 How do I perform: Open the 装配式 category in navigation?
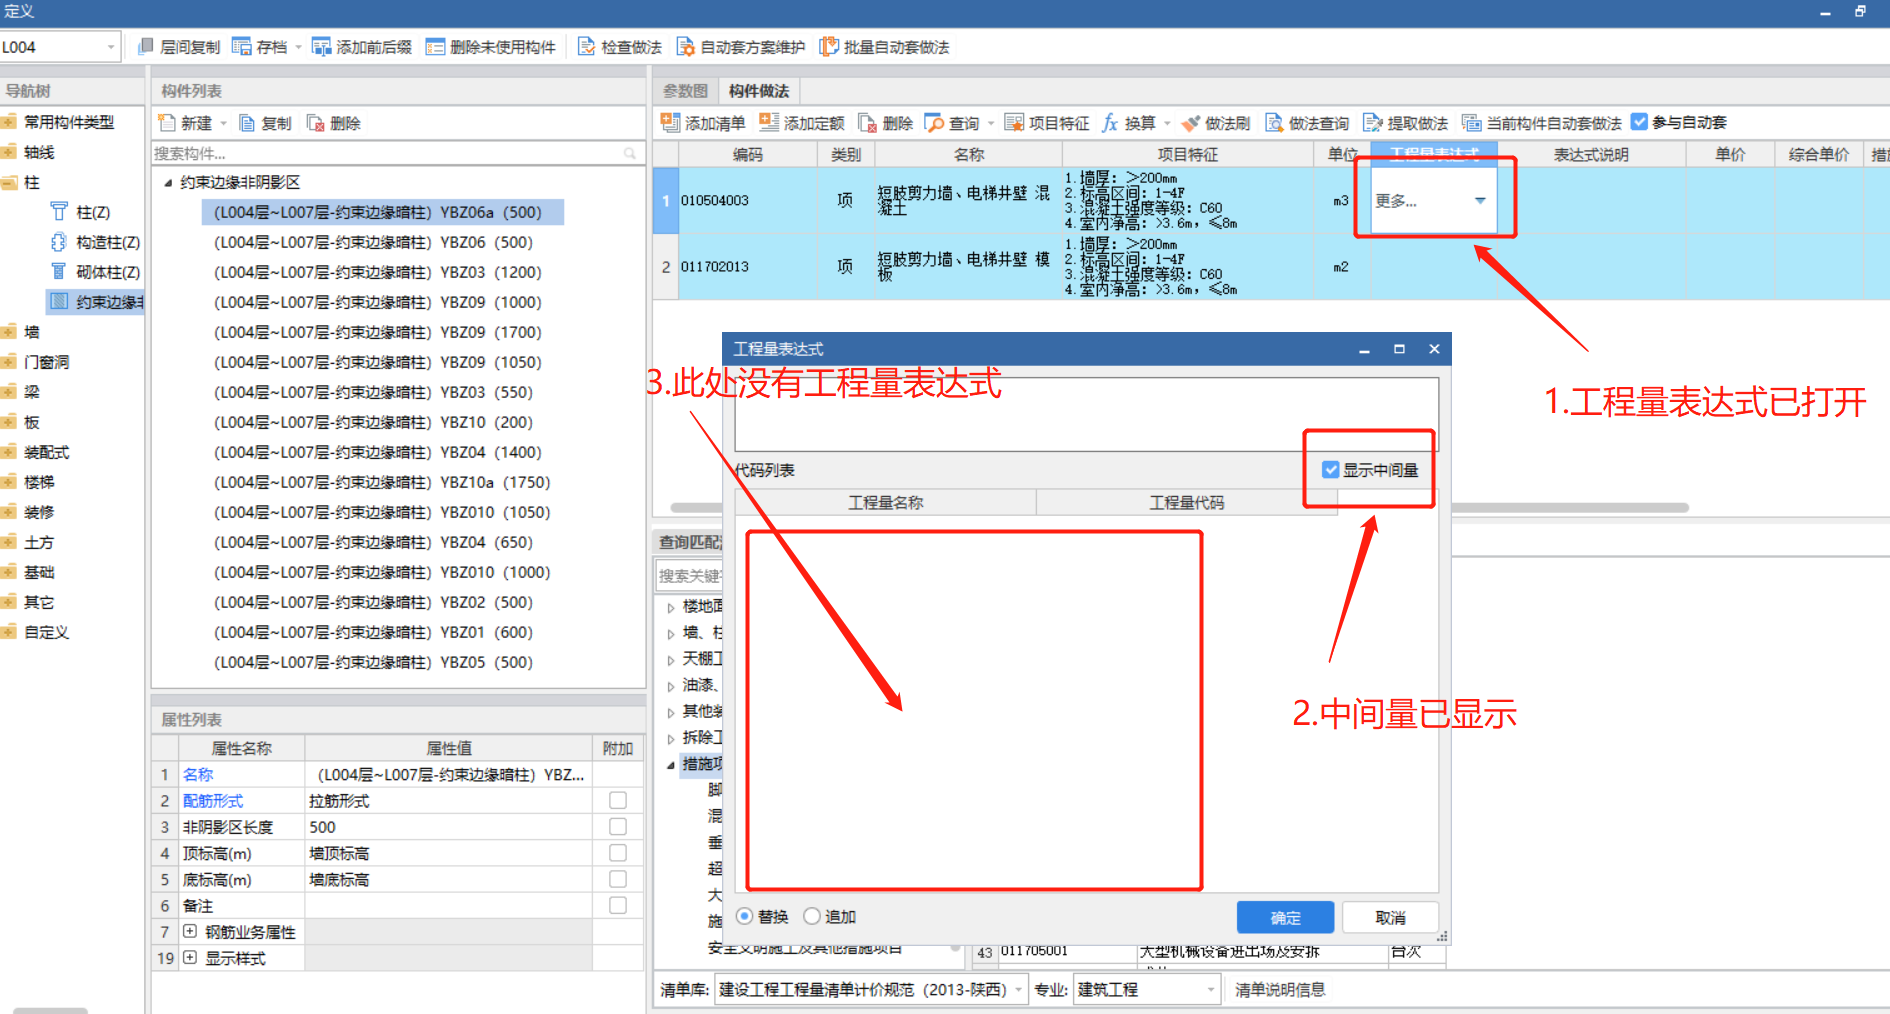tap(47, 452)
